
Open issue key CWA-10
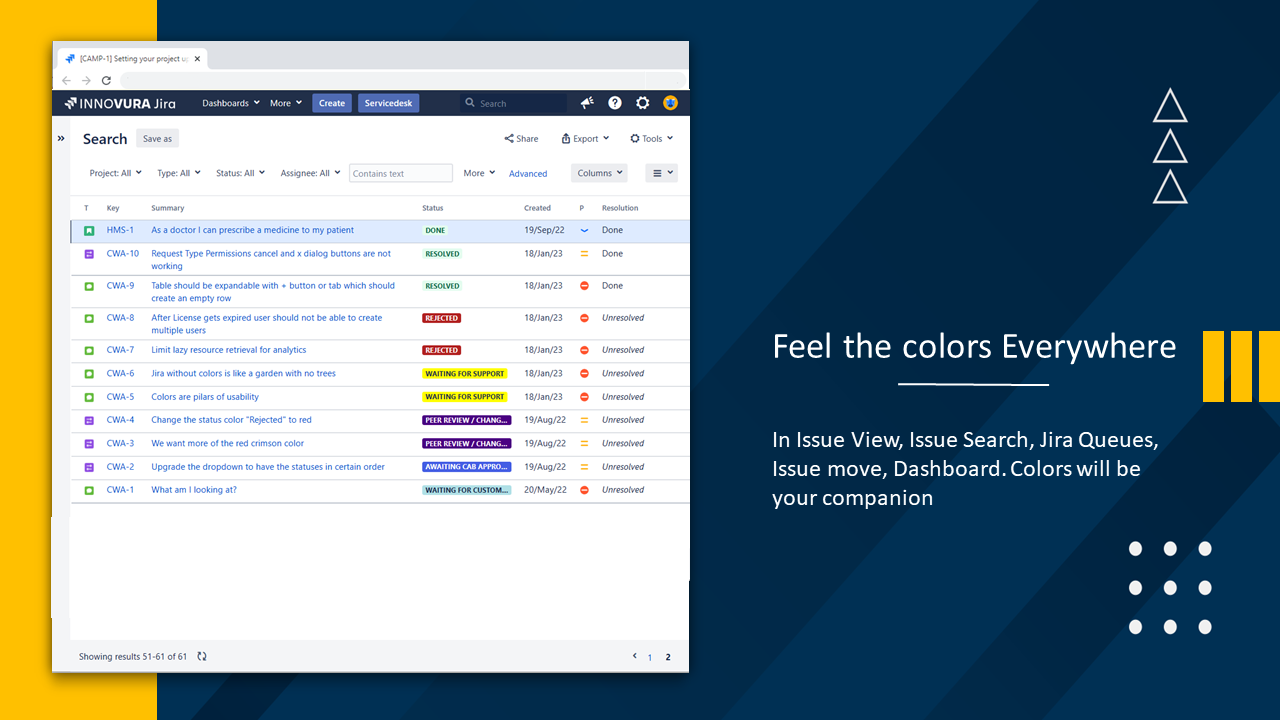coord(123,253)
